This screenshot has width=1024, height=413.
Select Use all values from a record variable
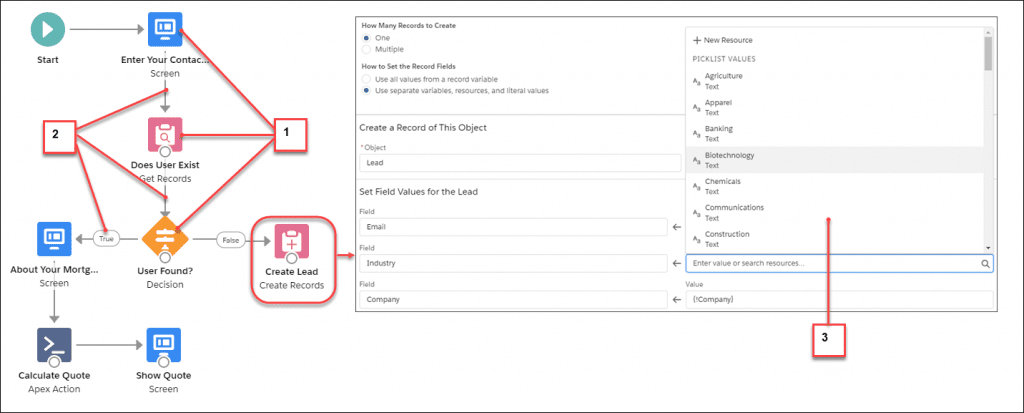[x=367, y=78]
